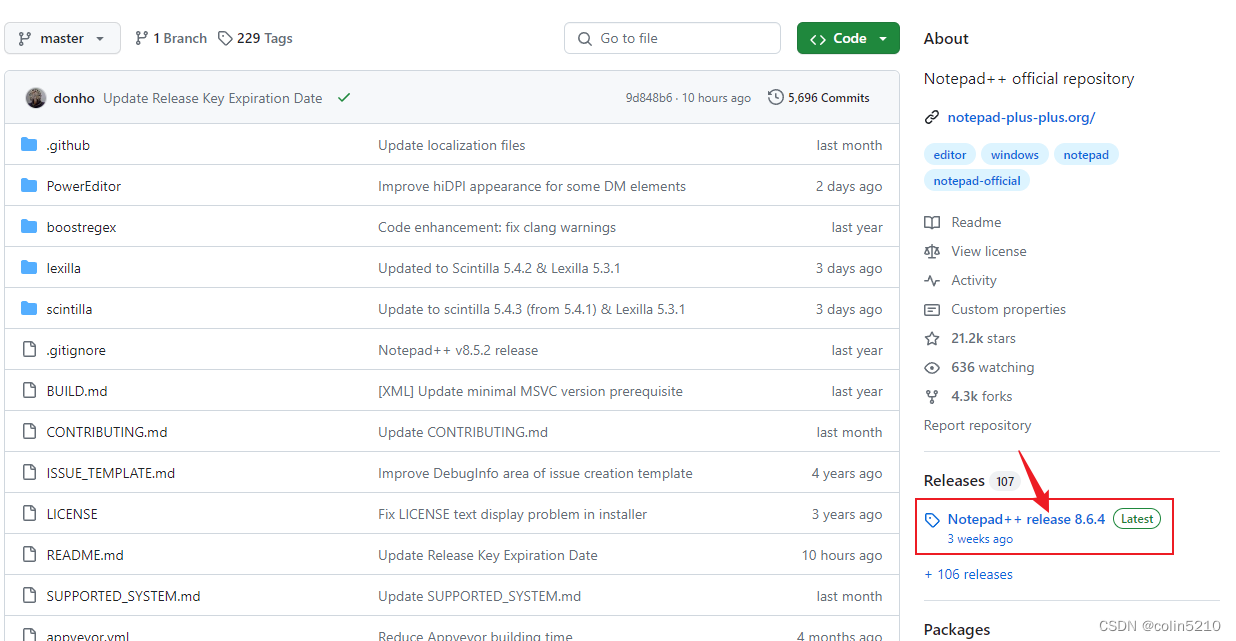Open the README.md file
The width and height of the screenshot is (1236, 641).
85,555
